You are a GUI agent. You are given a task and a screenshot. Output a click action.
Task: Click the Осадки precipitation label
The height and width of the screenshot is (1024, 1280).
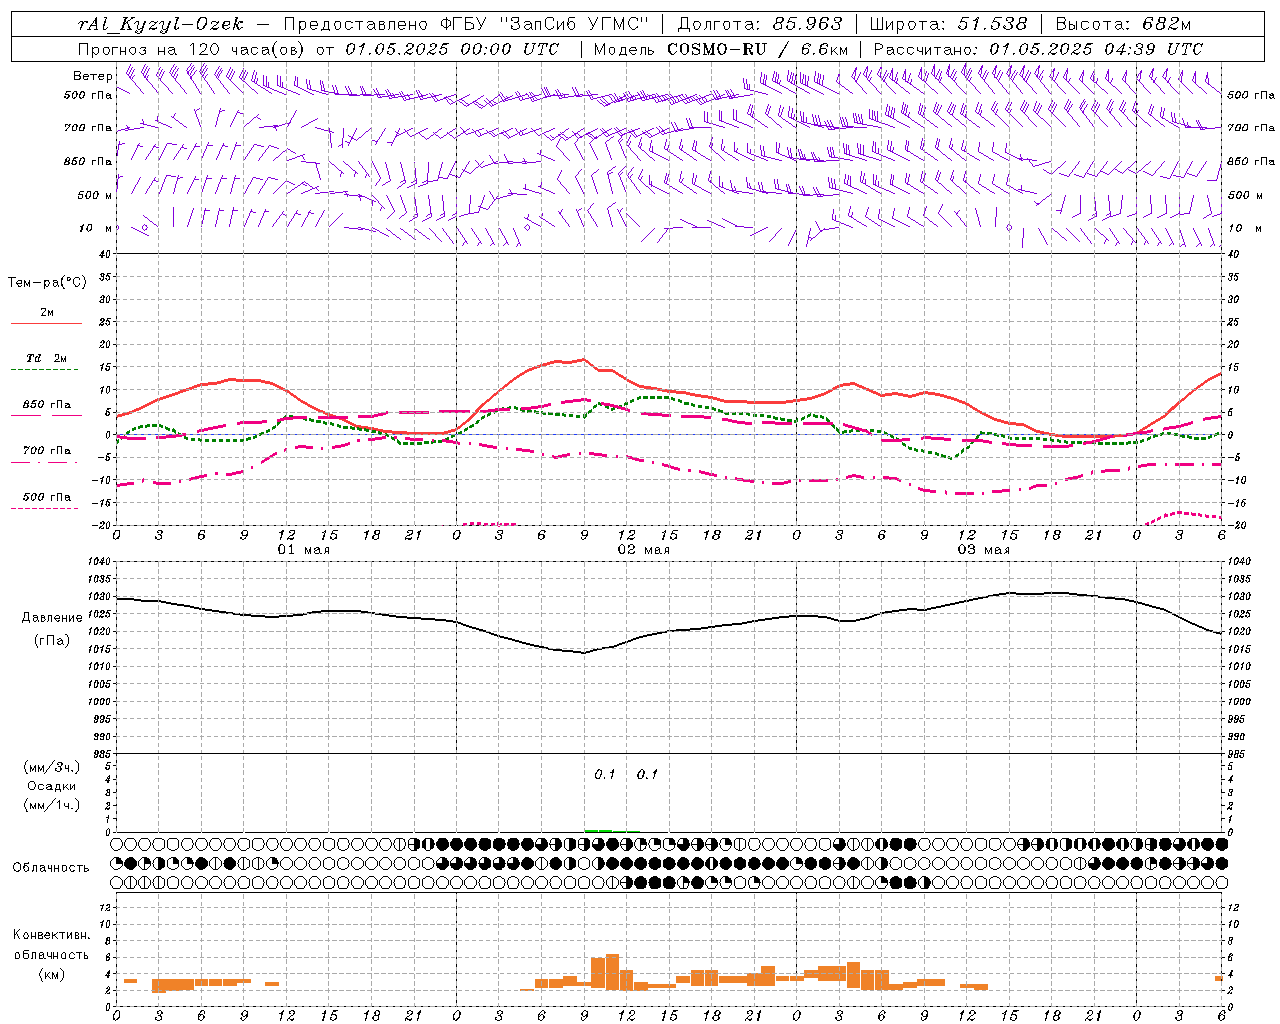click(x=52, y=787)
